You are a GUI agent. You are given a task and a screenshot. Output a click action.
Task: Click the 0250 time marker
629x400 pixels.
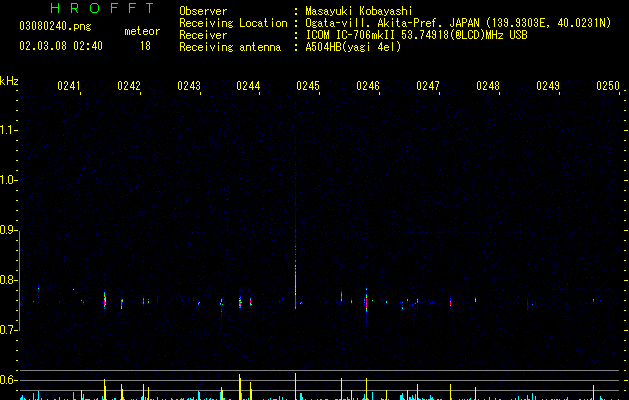point(608,86)
